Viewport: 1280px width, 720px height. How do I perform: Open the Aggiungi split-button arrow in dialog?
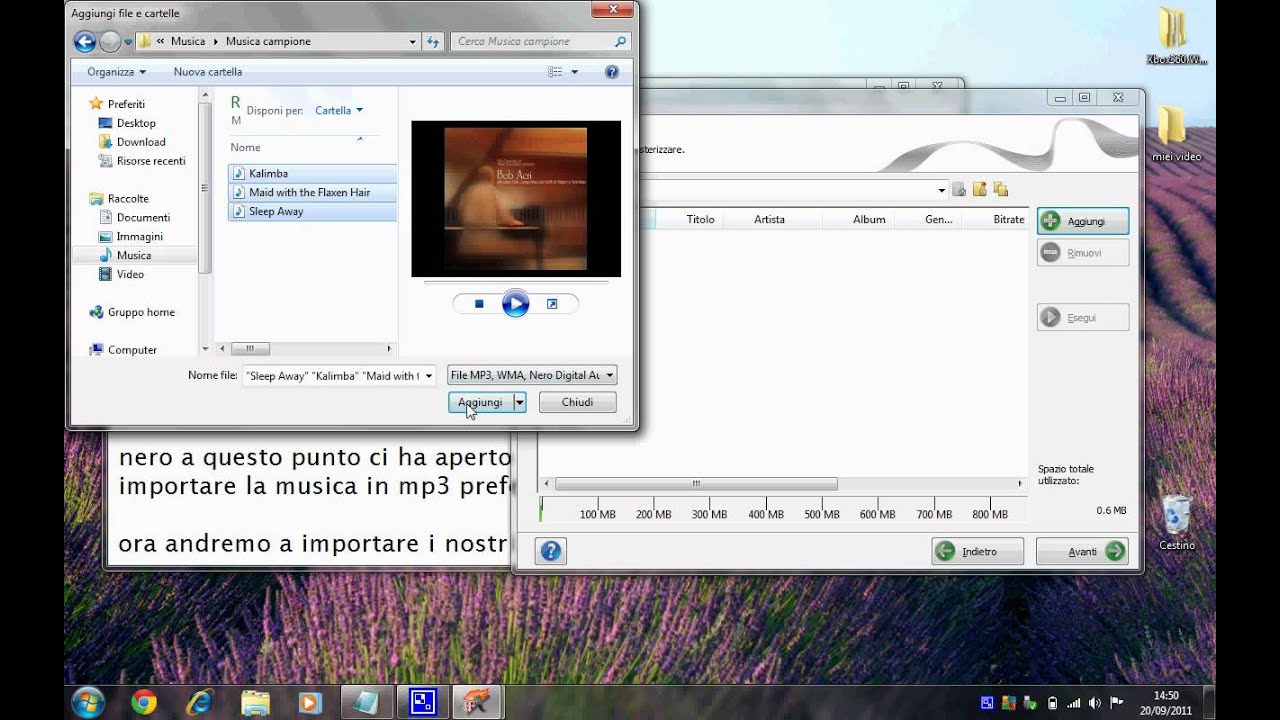click(x=519, y=402)
